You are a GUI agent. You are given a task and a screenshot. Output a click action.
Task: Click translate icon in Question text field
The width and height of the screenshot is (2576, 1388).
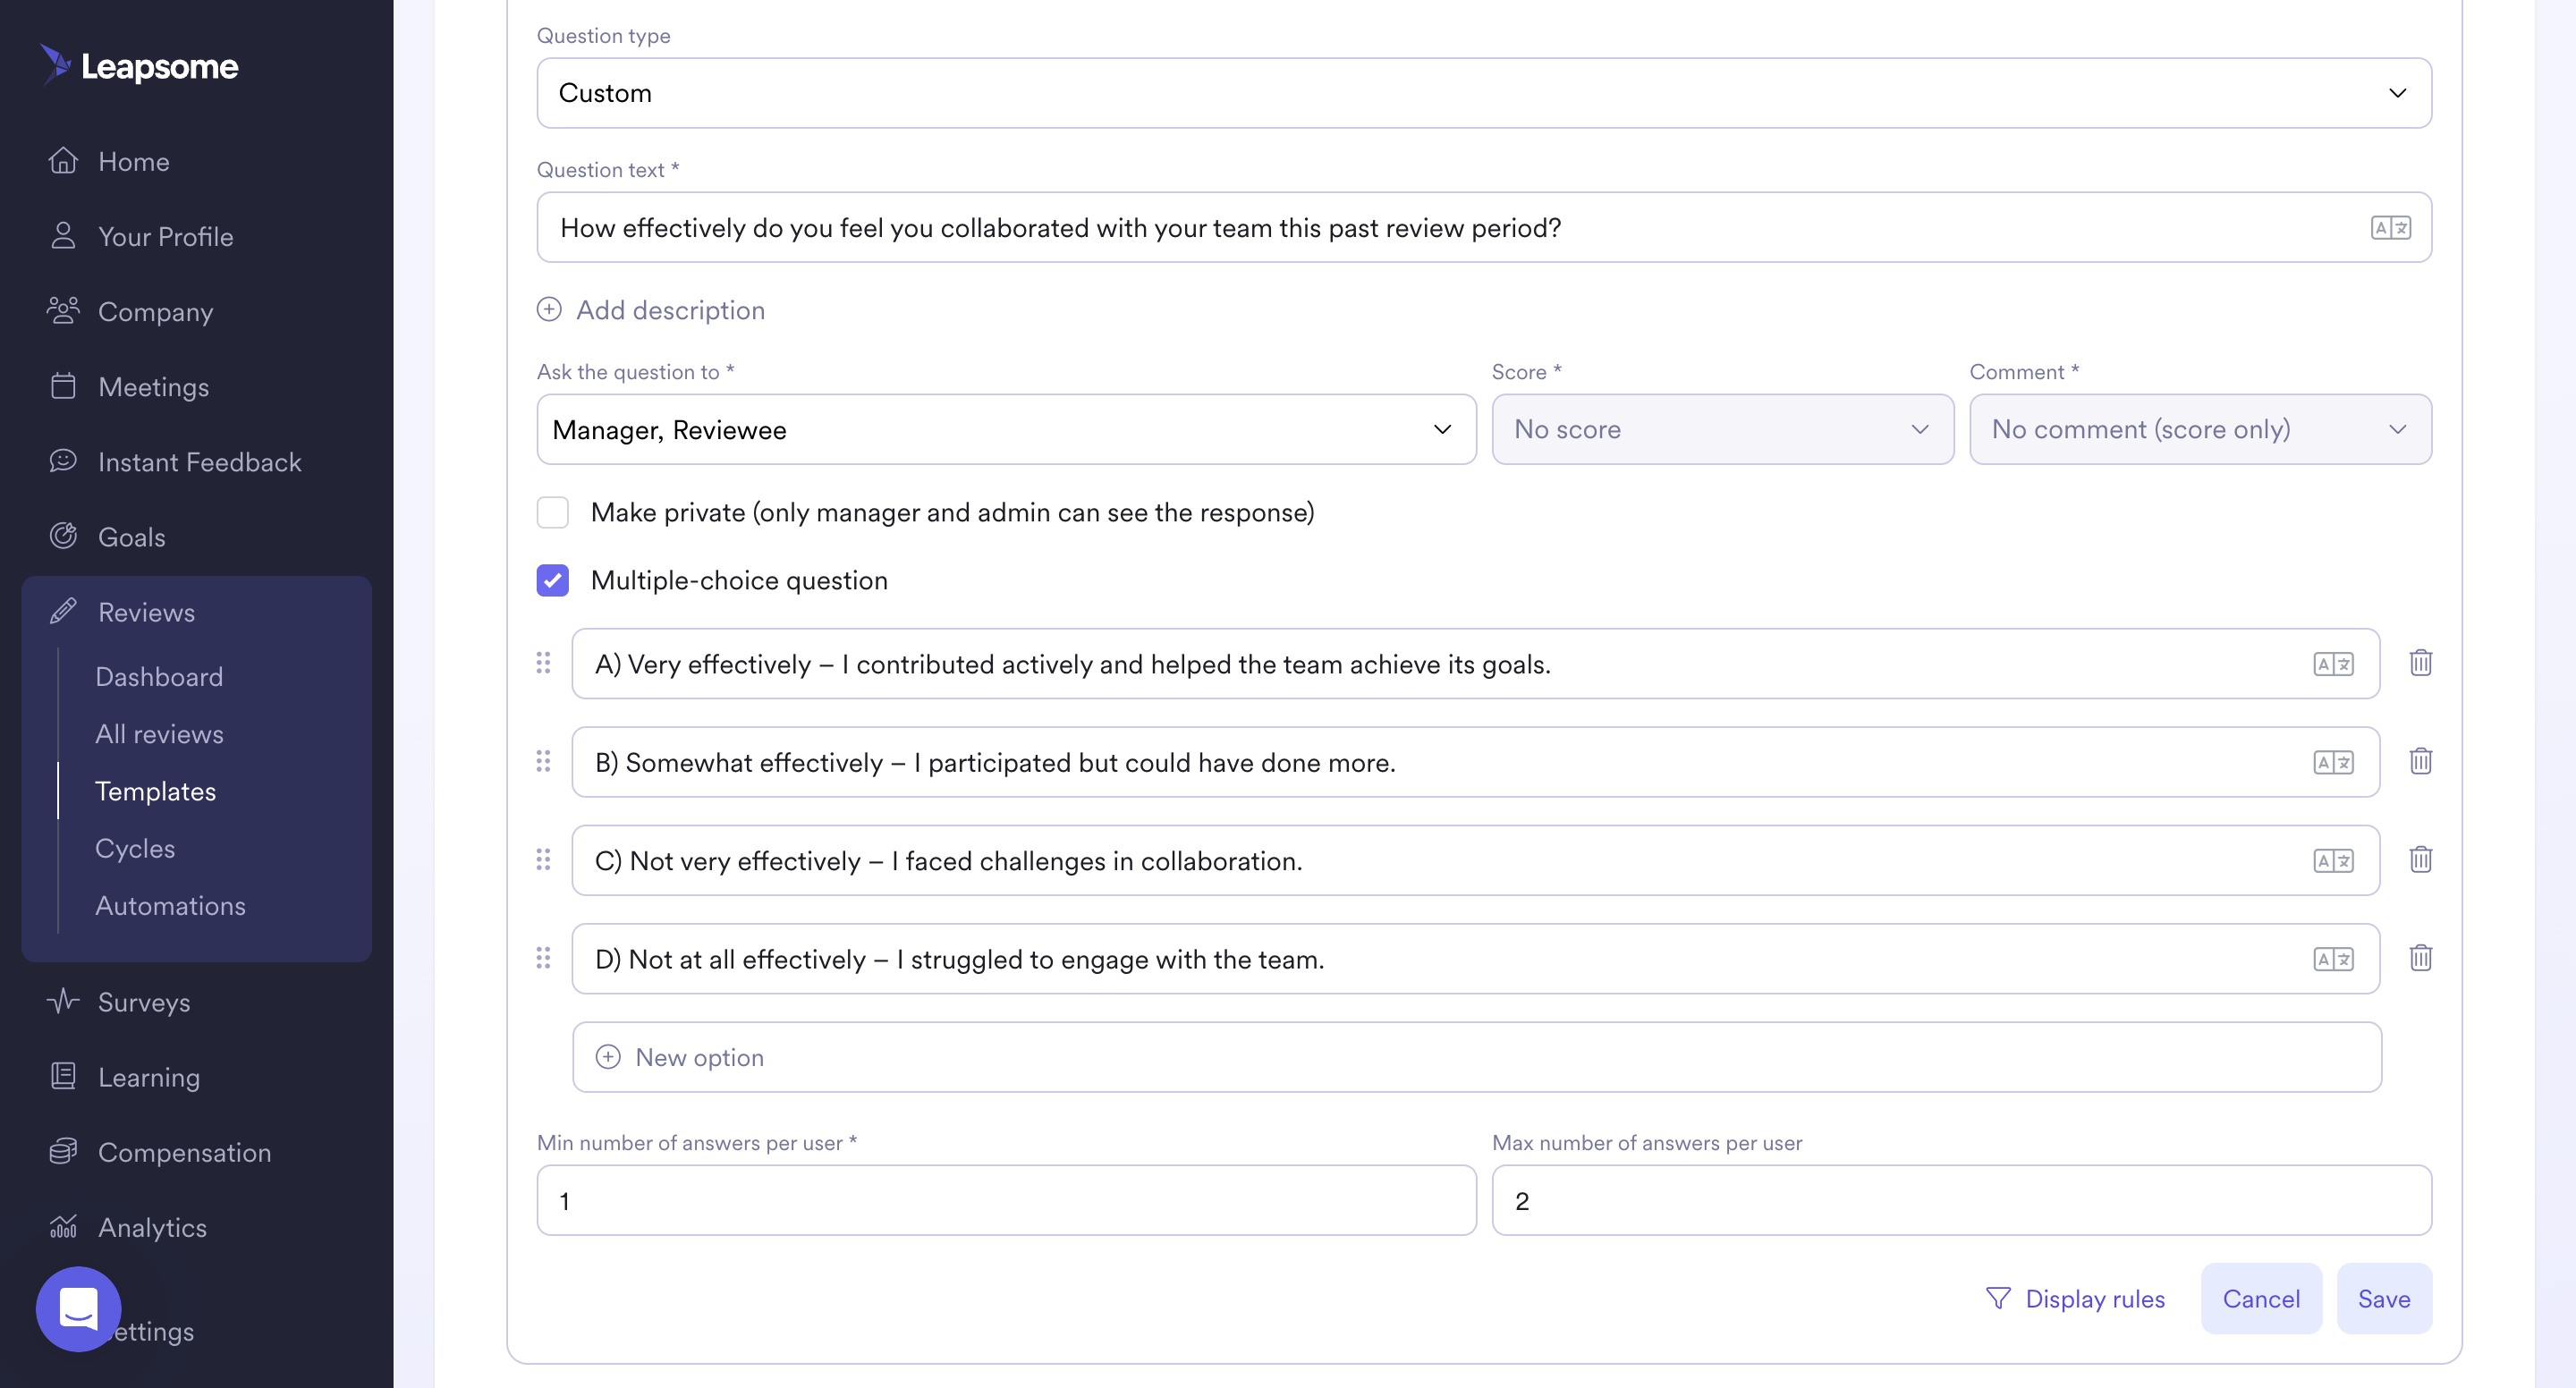2390,227
